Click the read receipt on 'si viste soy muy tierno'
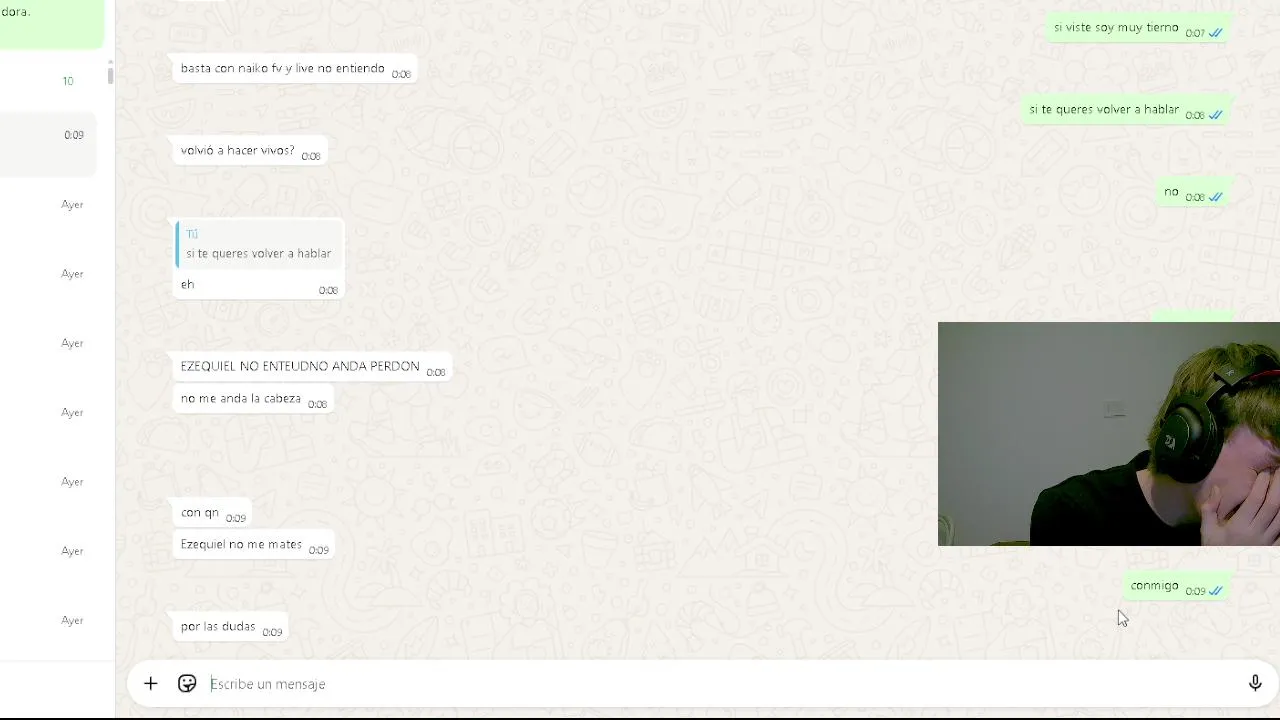The height and width of the screenshot is (720, 1280). tap(1216, 33)
